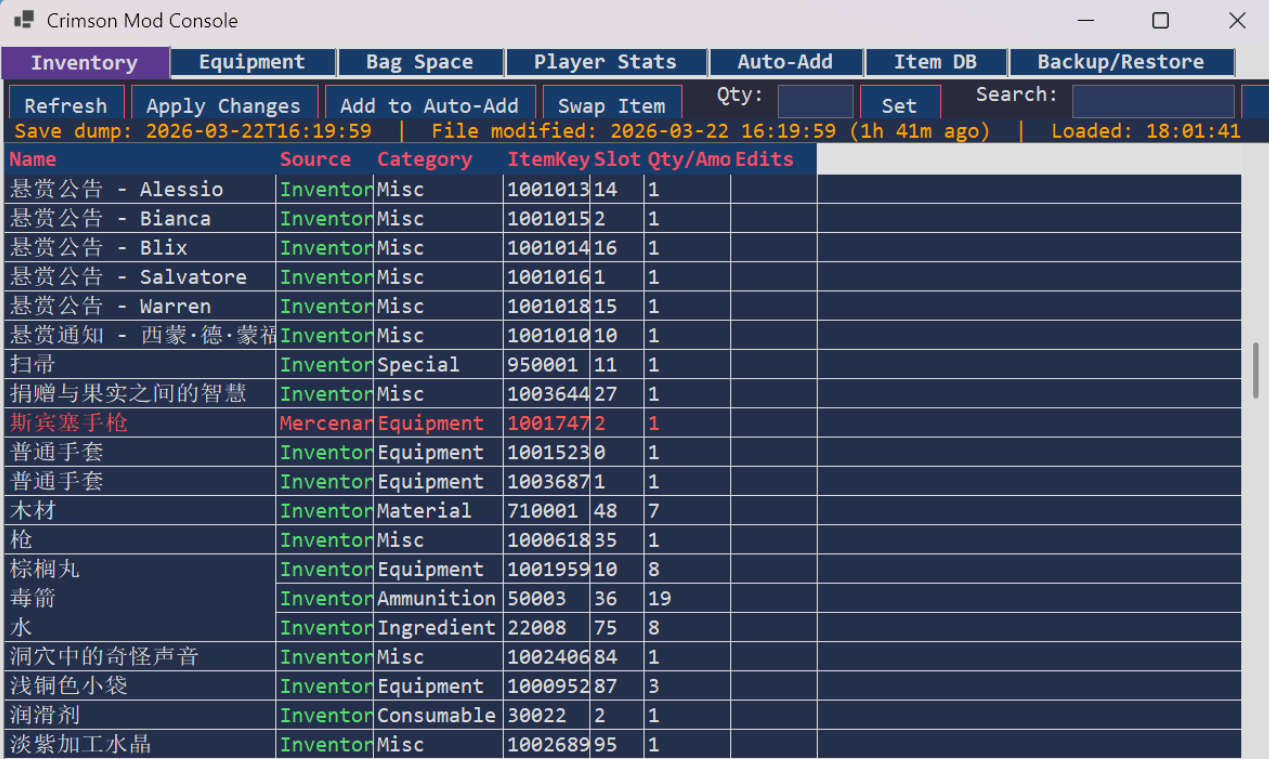
Task: Open the Auto-Add tab
Action: [785, 62]
